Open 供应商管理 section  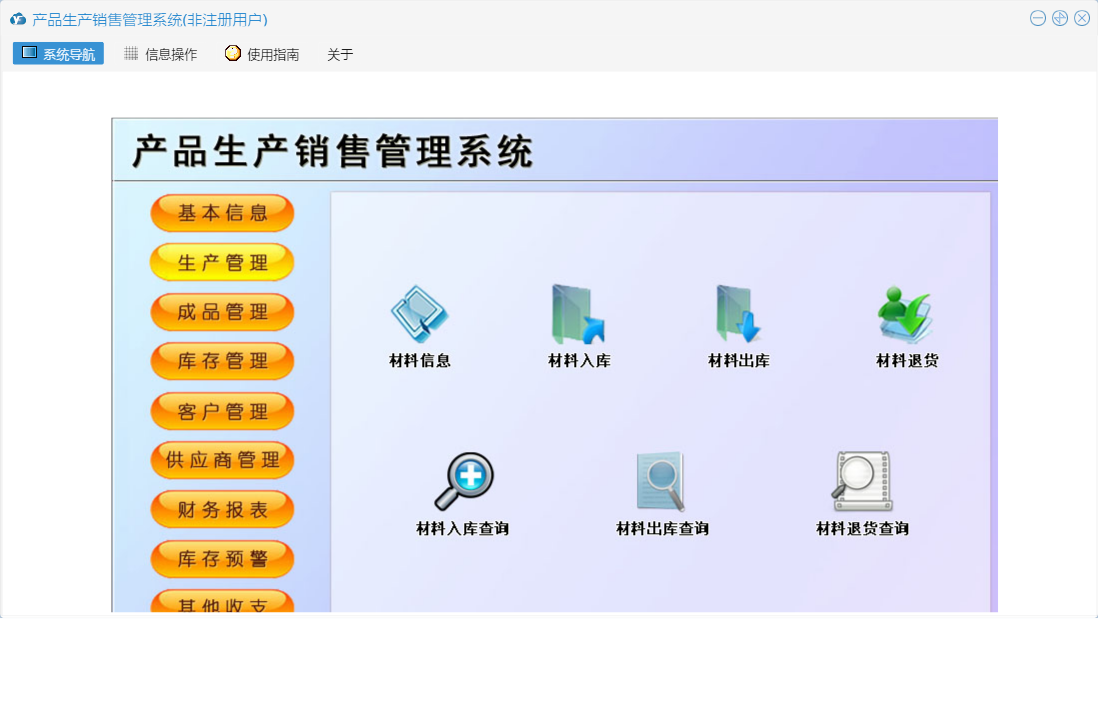click(x=222, y=460)
